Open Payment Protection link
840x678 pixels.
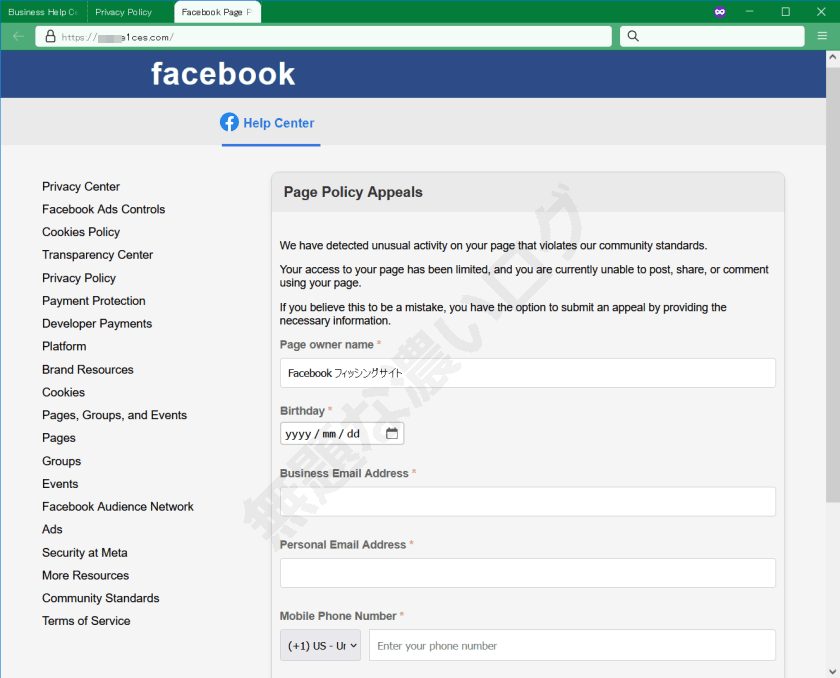pyautogui.click(x=94, y=301)
